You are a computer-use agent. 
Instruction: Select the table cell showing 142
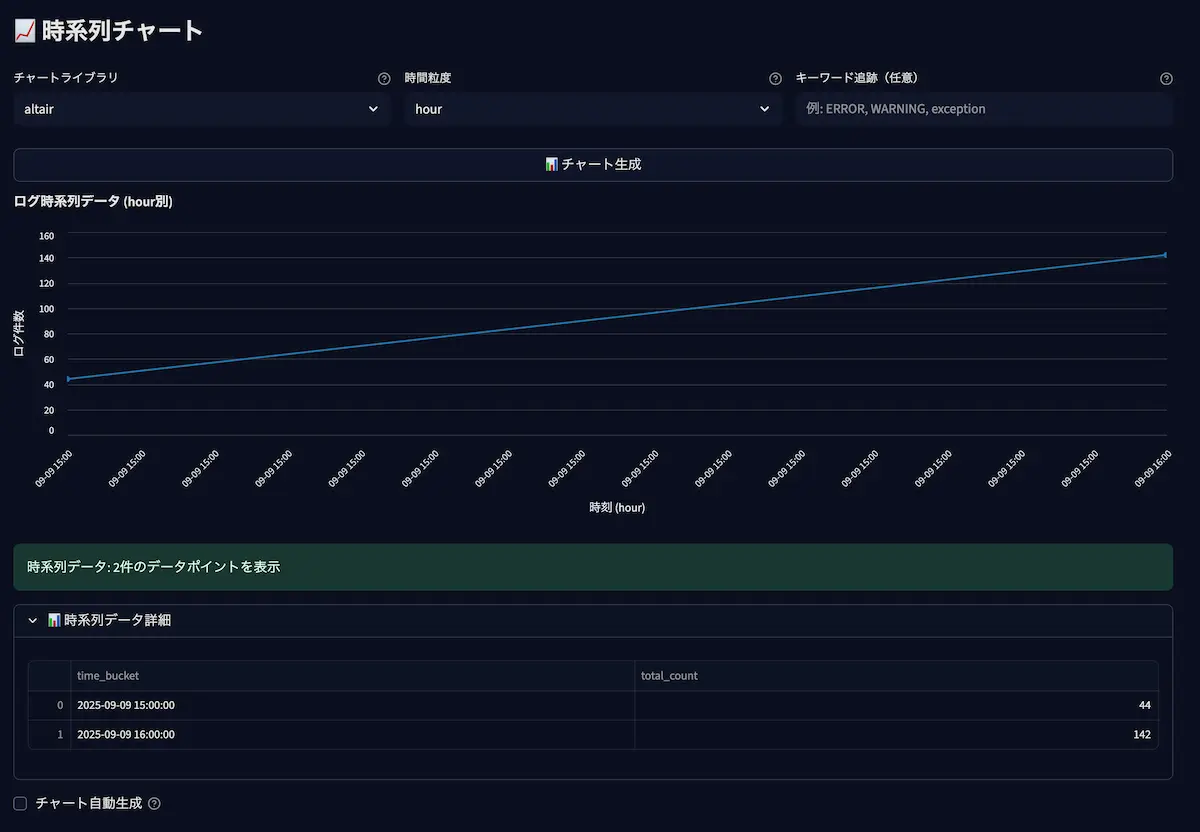pos(896,734)
